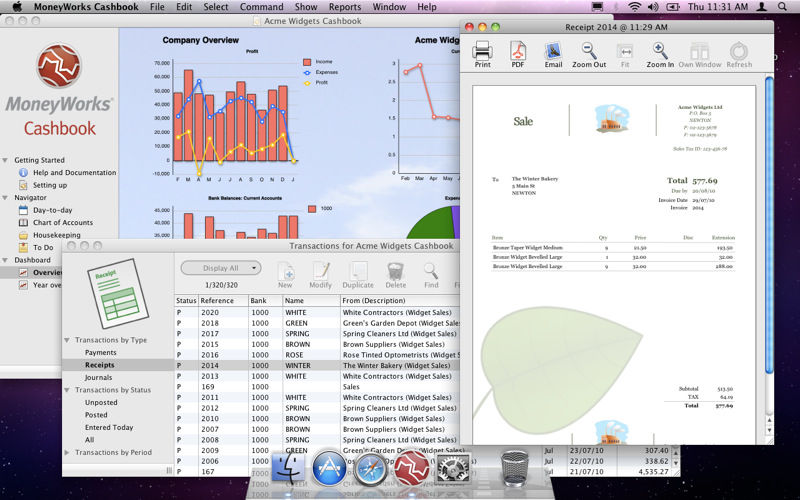Show Posted transactions
This screenshot has width=800, height=500.
click(96, 415)
